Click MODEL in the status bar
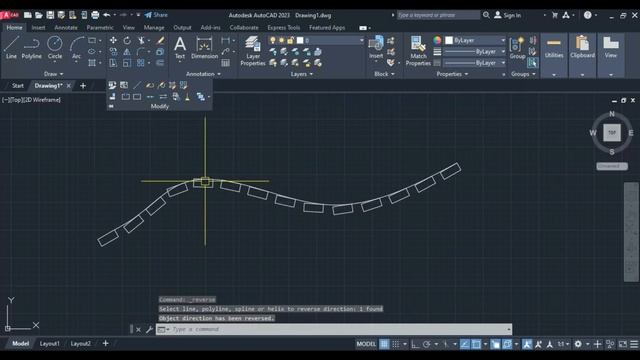The width and height of the screenshot is (640, 360). click(x=366, y=344)
